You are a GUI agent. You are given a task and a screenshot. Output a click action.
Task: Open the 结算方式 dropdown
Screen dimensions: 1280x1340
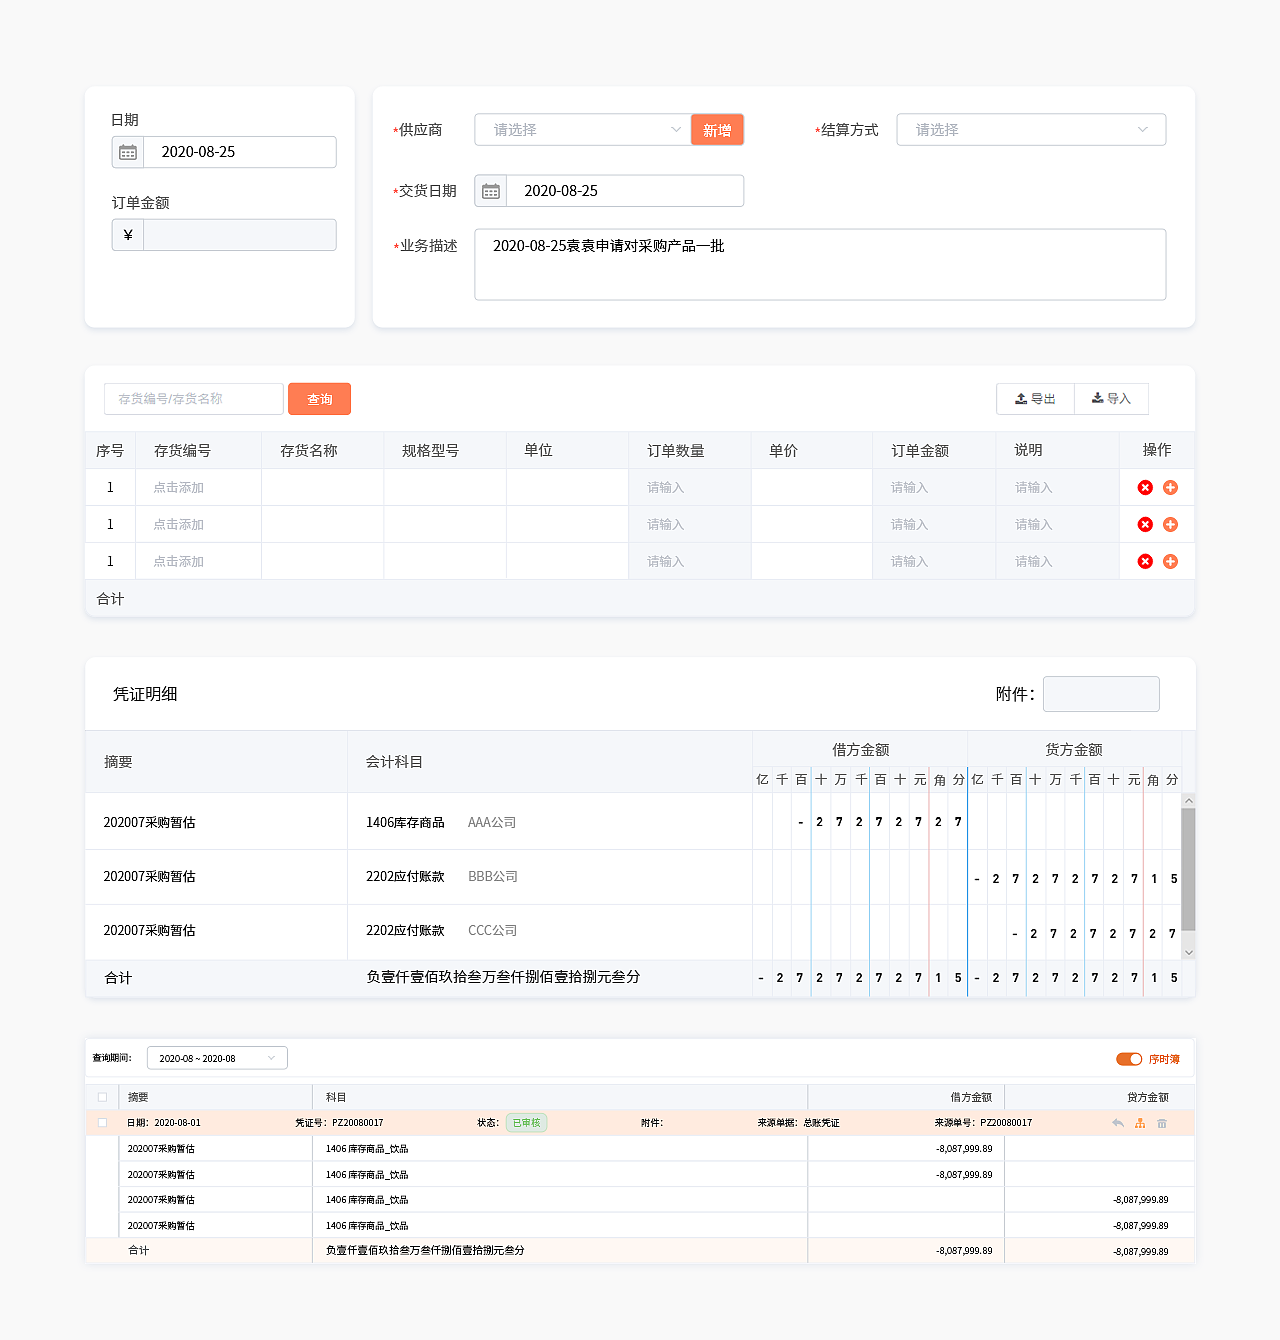[1031, 130]
